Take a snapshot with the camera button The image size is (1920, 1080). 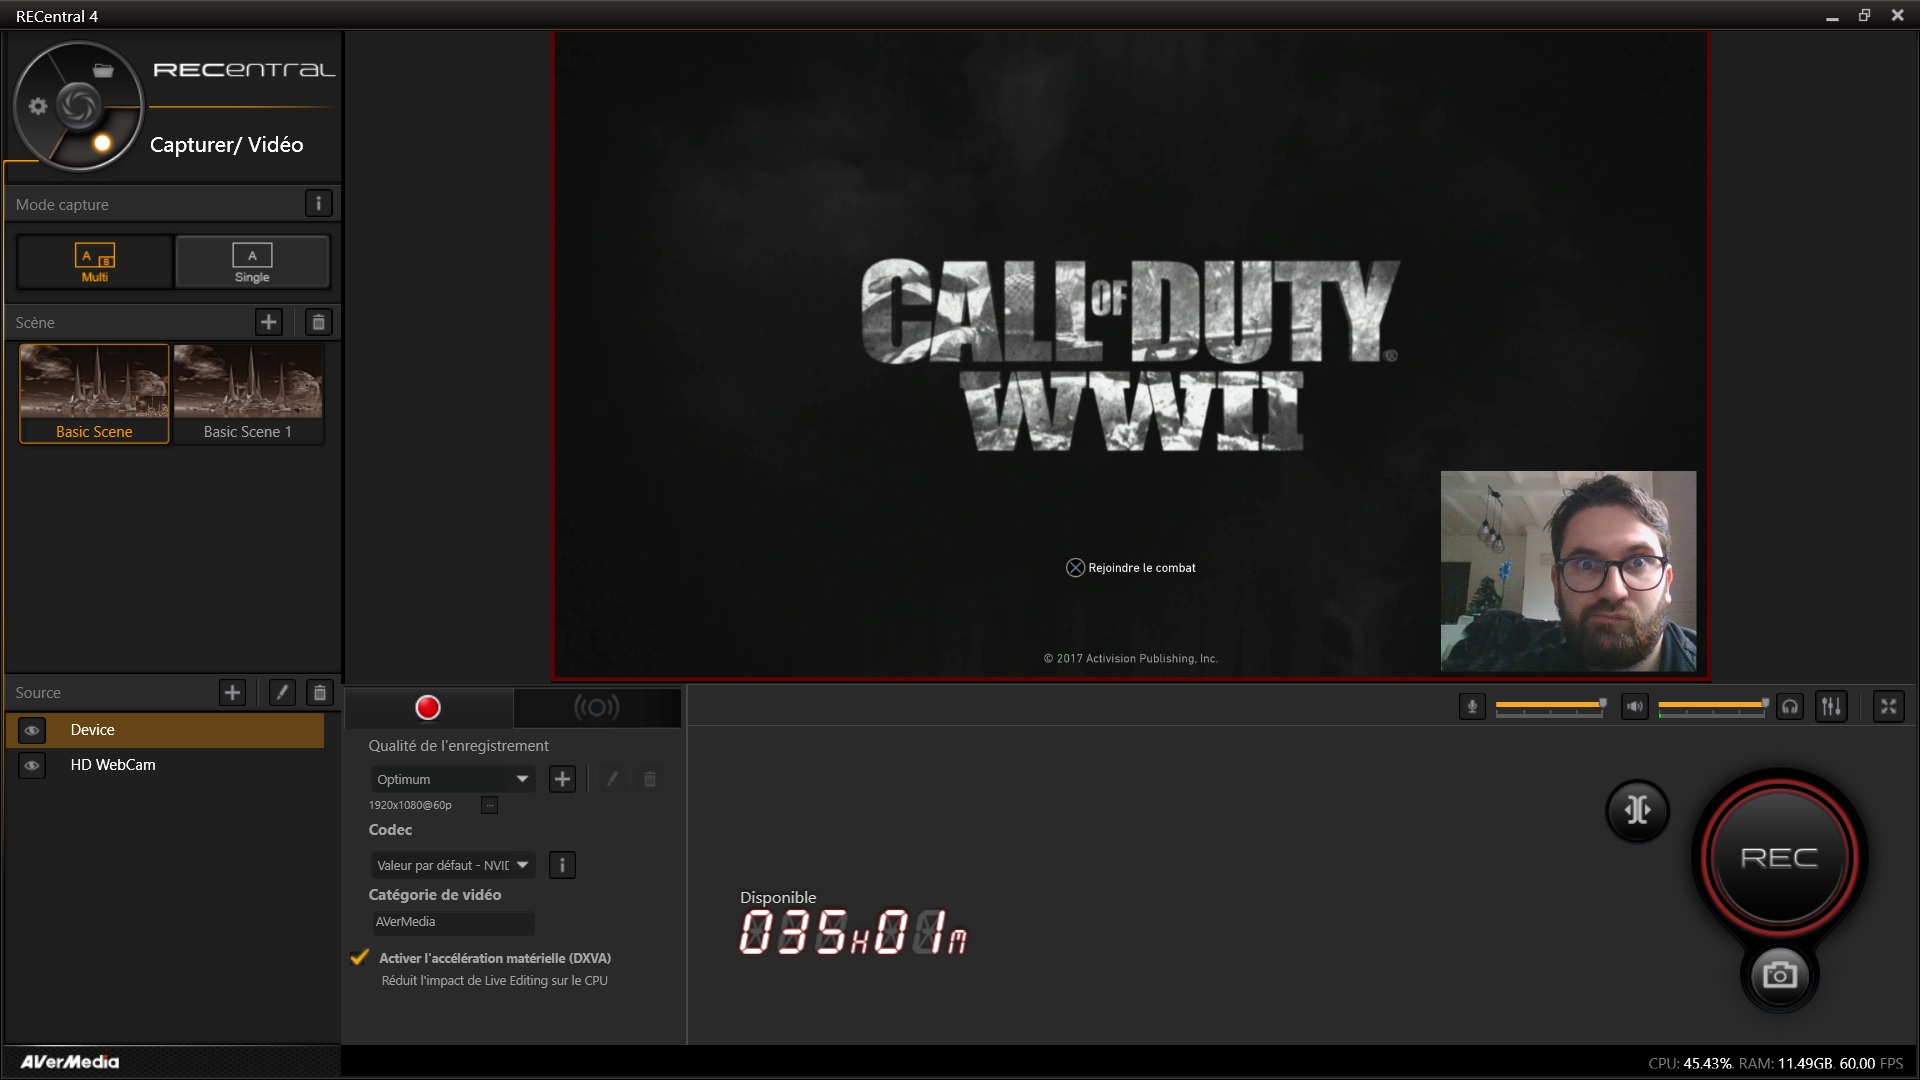(1779, 975)
